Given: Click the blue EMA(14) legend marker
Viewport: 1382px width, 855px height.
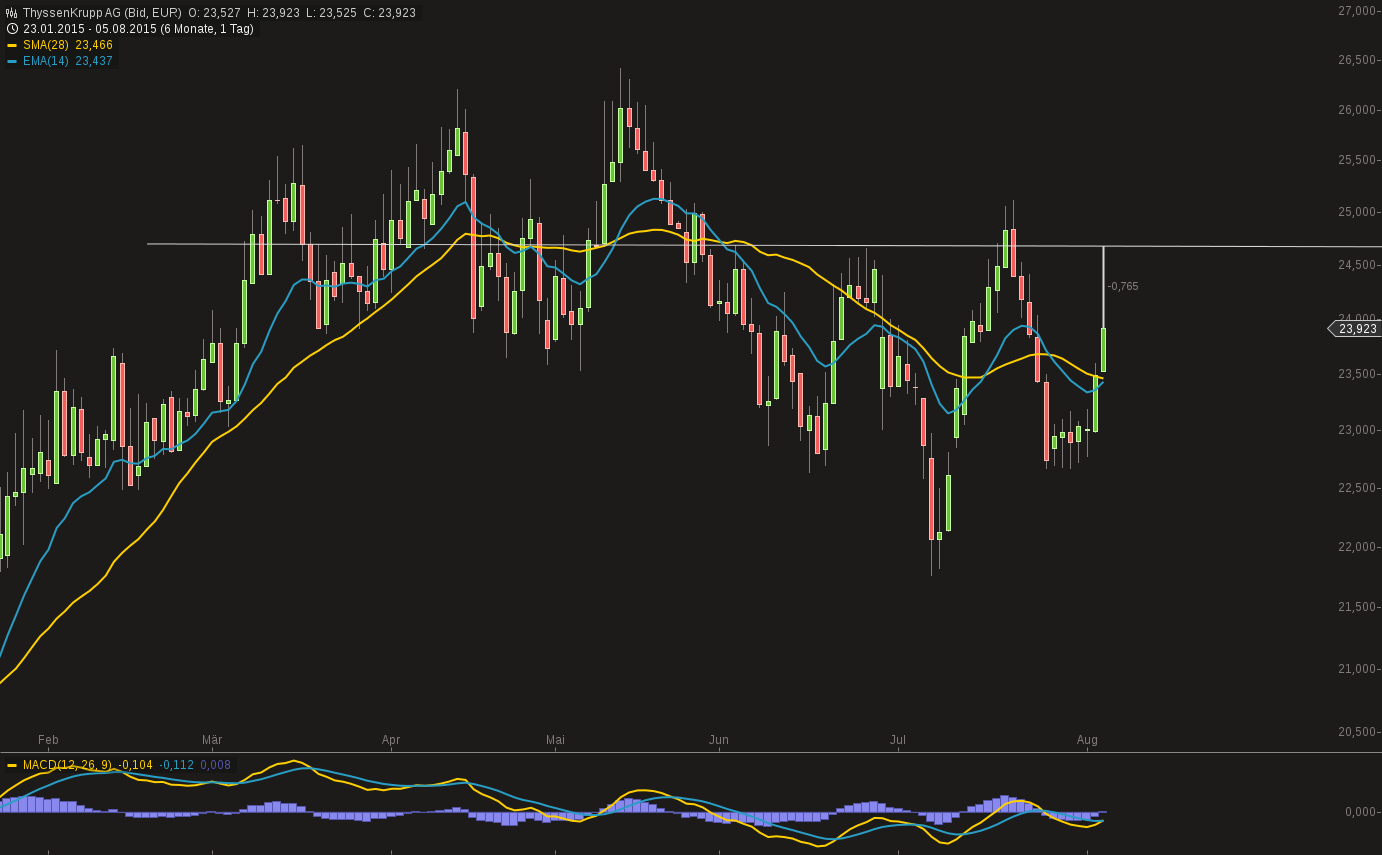Looking at the screenshot, I should point(12,61).
